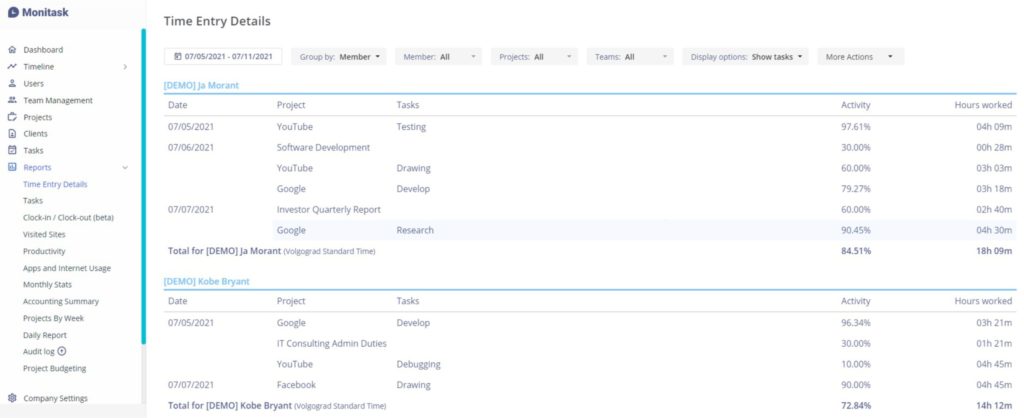The height and width of the screenshot is (418, 1024).
Task: Go to Dashboard in sidebar
Action: (43, 50)
